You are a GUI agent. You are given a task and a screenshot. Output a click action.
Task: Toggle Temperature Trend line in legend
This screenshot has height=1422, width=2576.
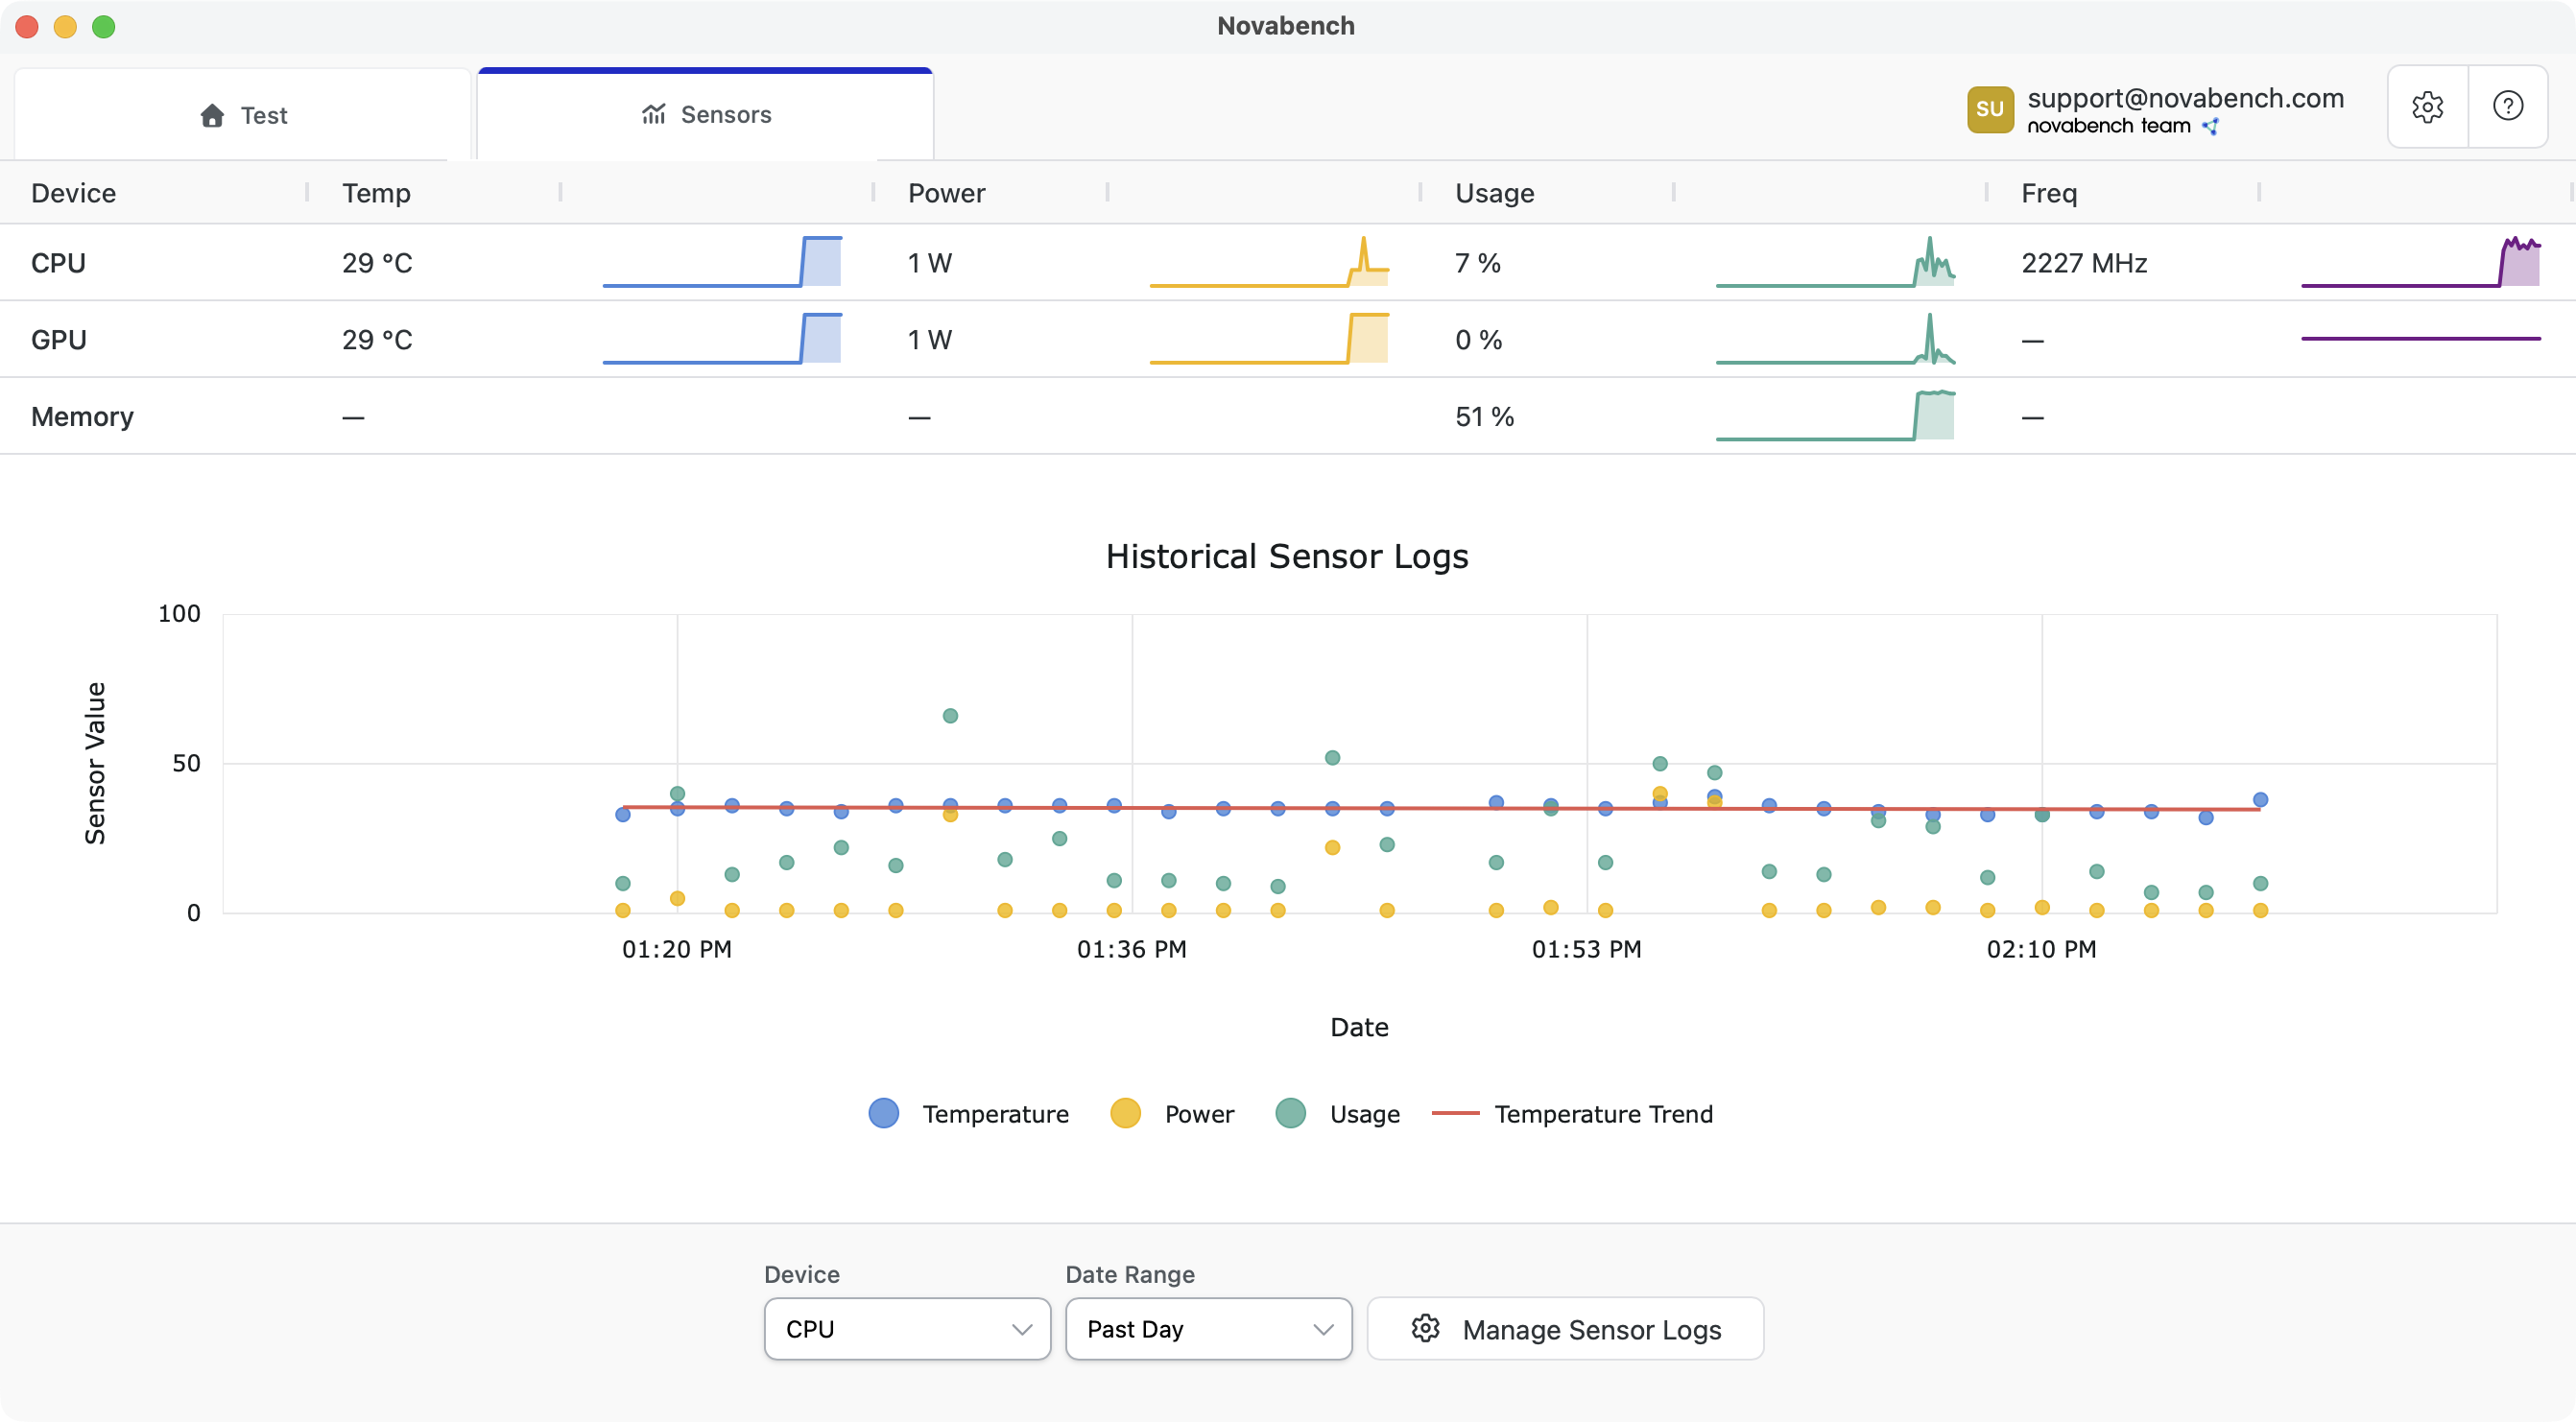pyautogui.click(x=1572, y=1114)
